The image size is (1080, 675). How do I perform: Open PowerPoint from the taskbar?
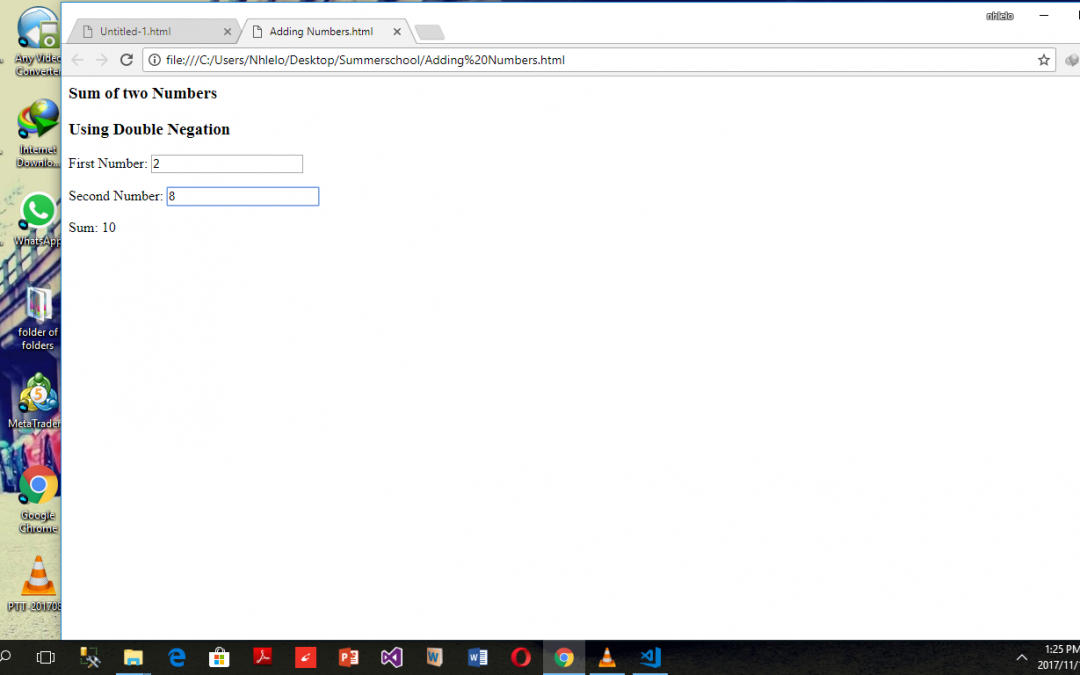[x=348, y=657]
